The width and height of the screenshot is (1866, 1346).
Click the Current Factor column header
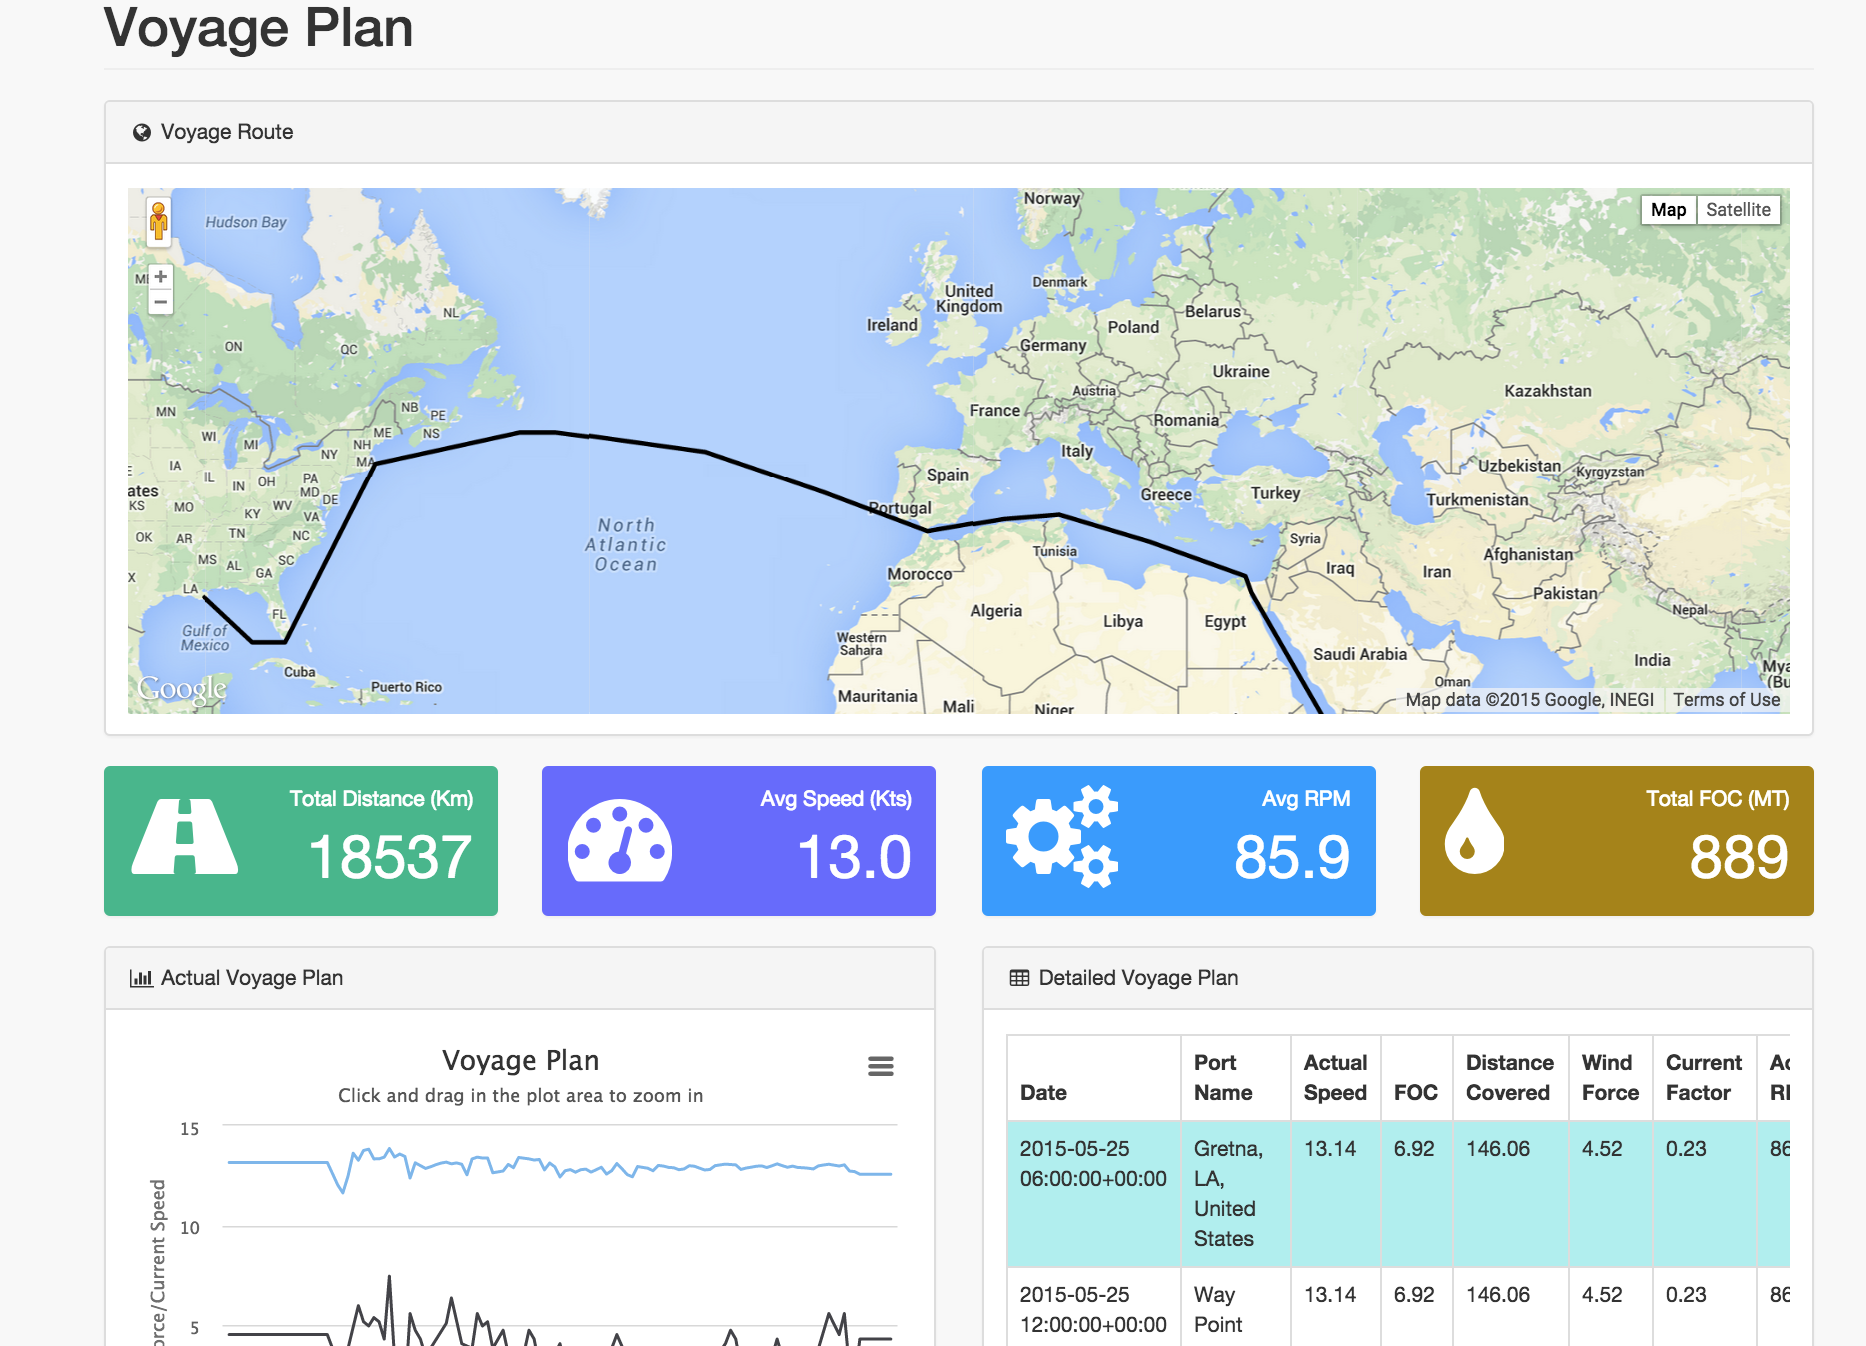click(1703, 1078)
